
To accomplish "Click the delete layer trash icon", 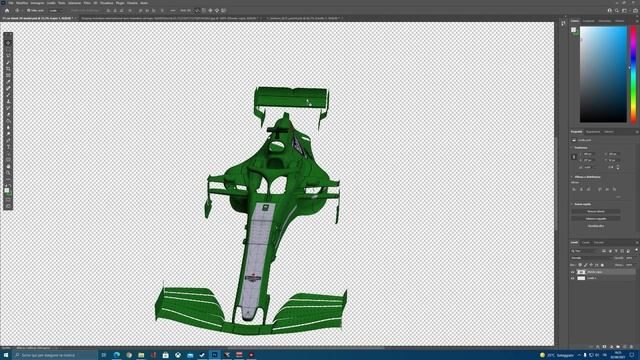I will point(631,347).
